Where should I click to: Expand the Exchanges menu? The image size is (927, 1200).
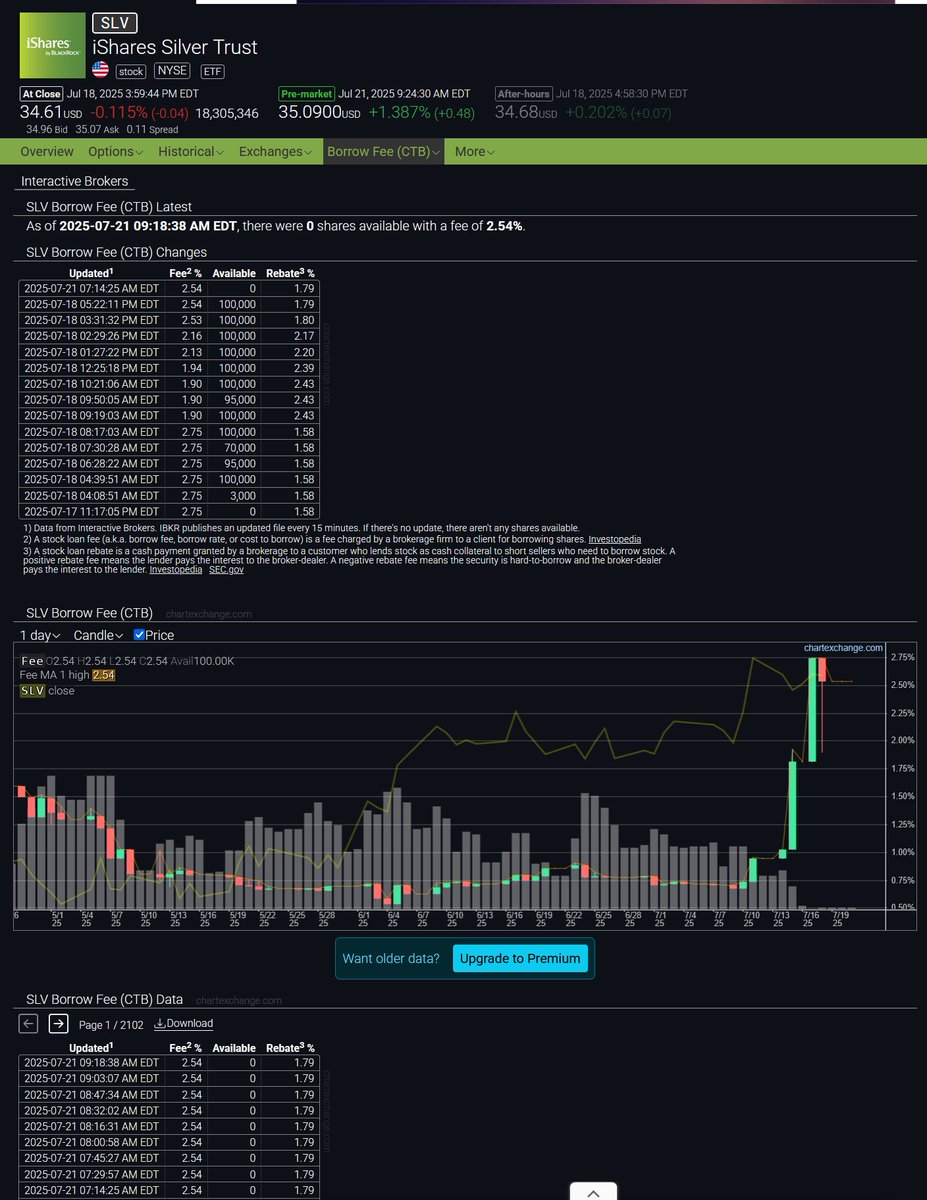275,152
